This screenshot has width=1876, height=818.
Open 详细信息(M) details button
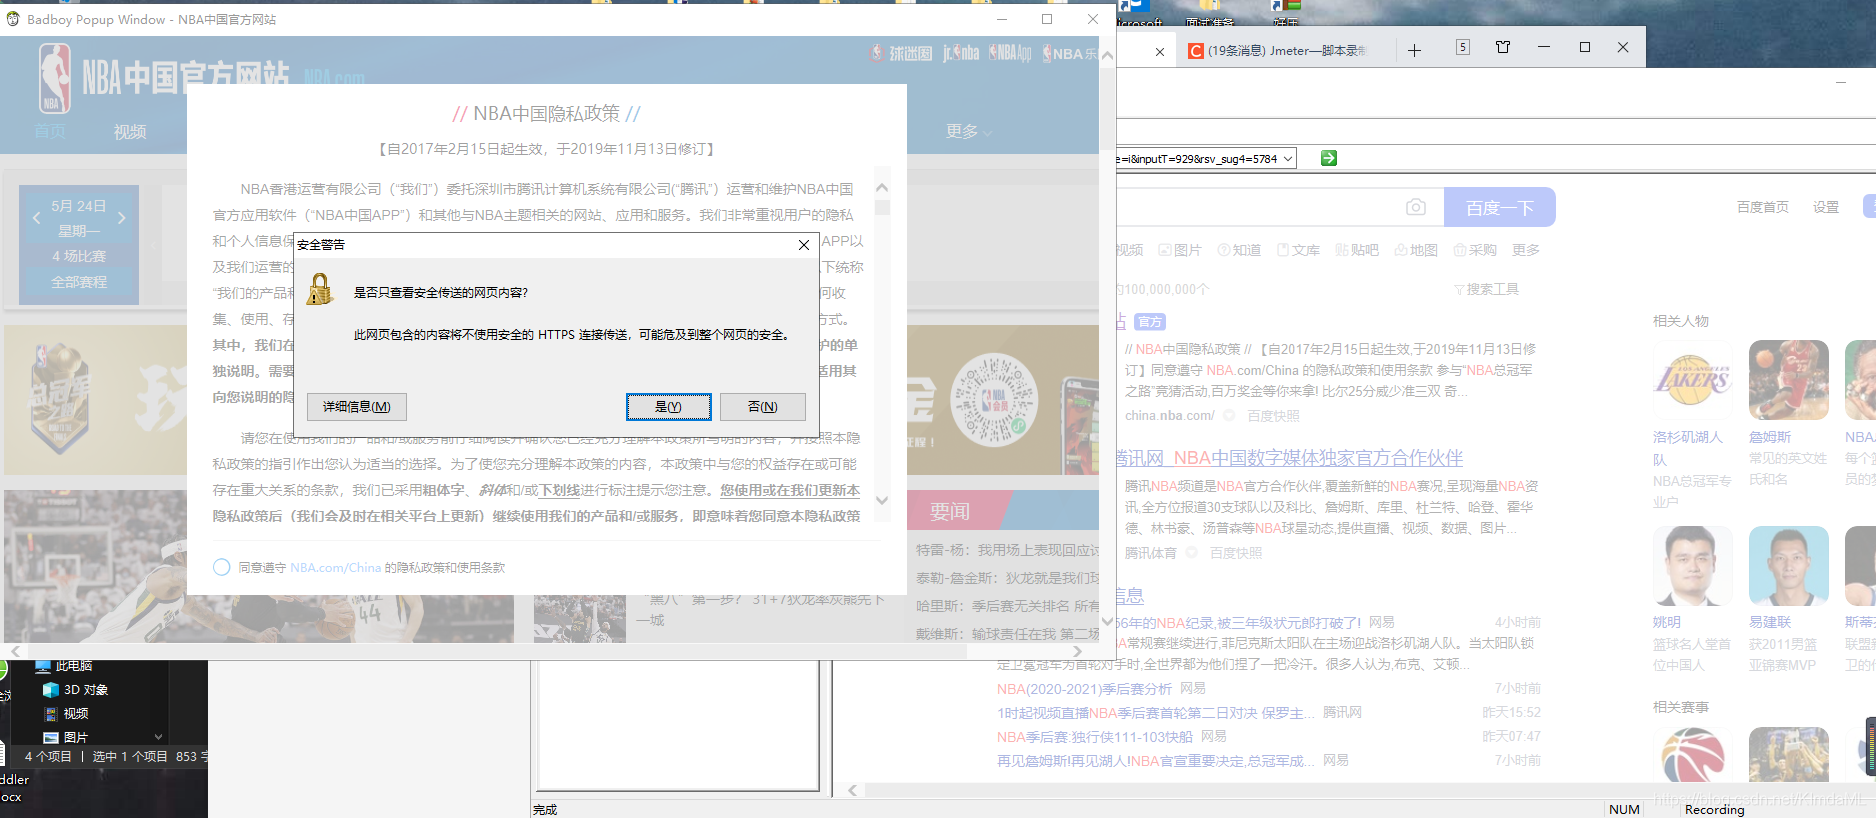coord(357,407)
